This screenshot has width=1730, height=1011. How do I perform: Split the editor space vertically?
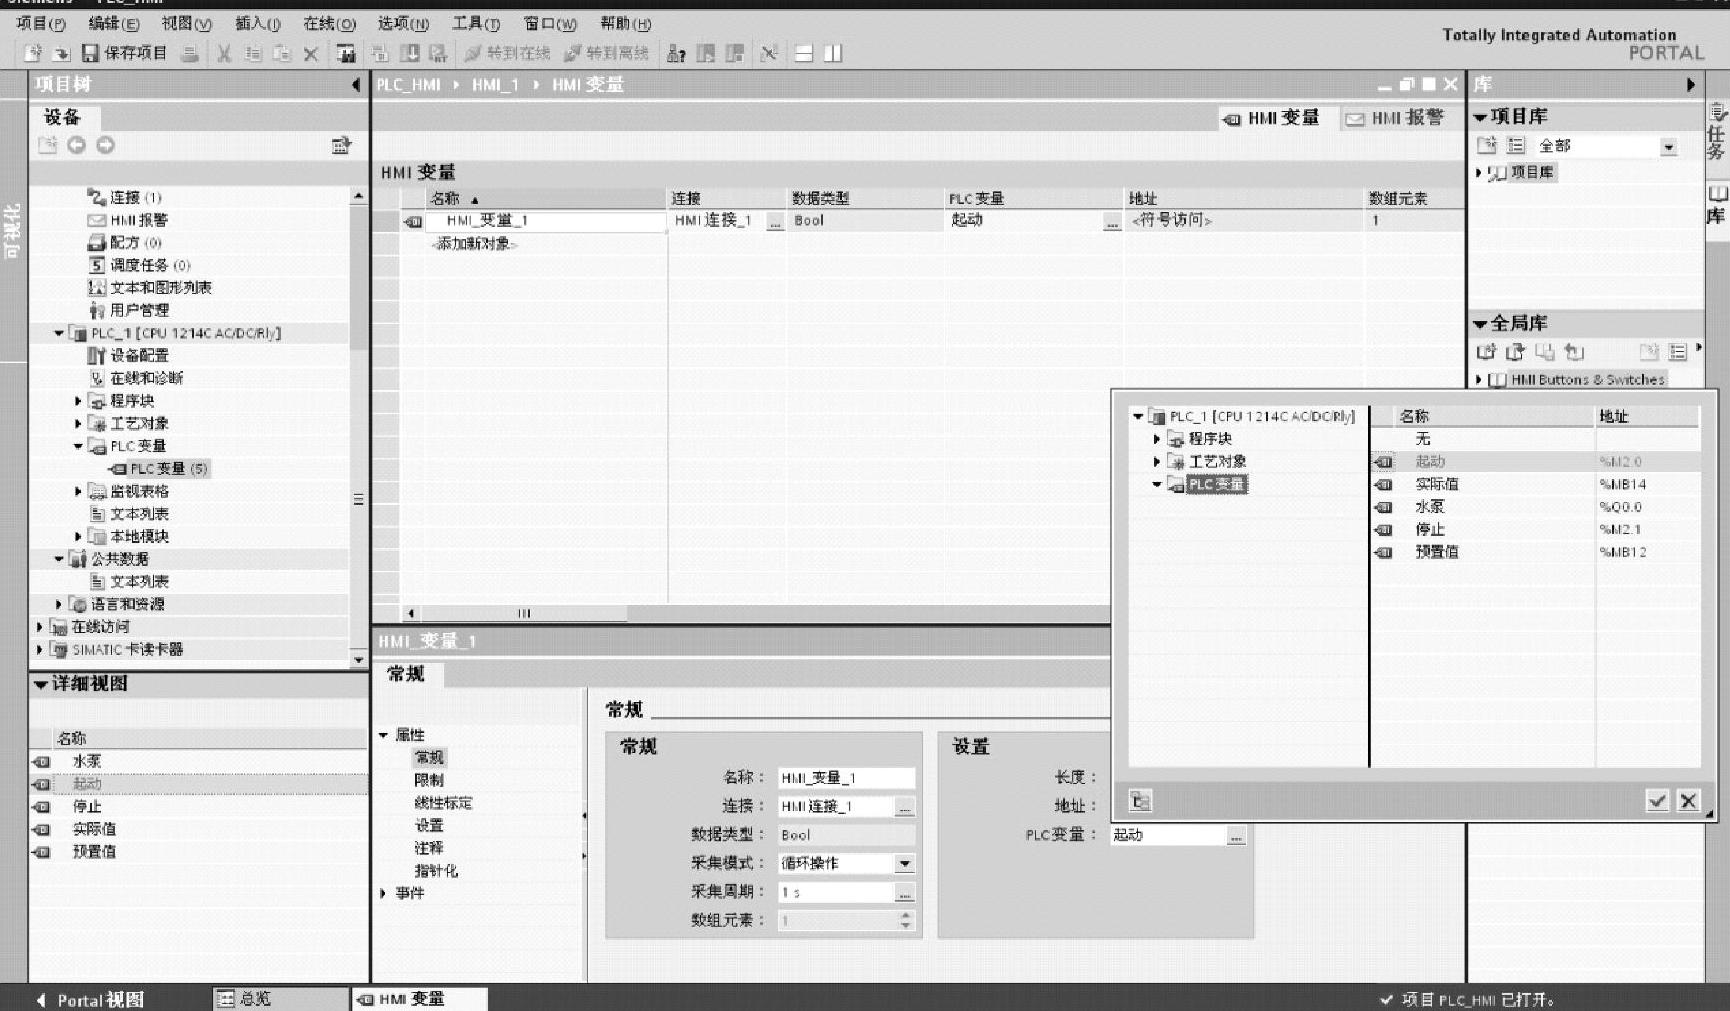tap(833, 53)
